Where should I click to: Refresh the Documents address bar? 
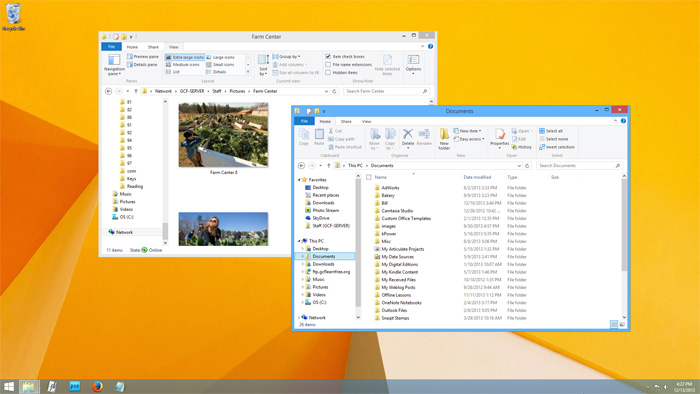[x=527, y=166]
